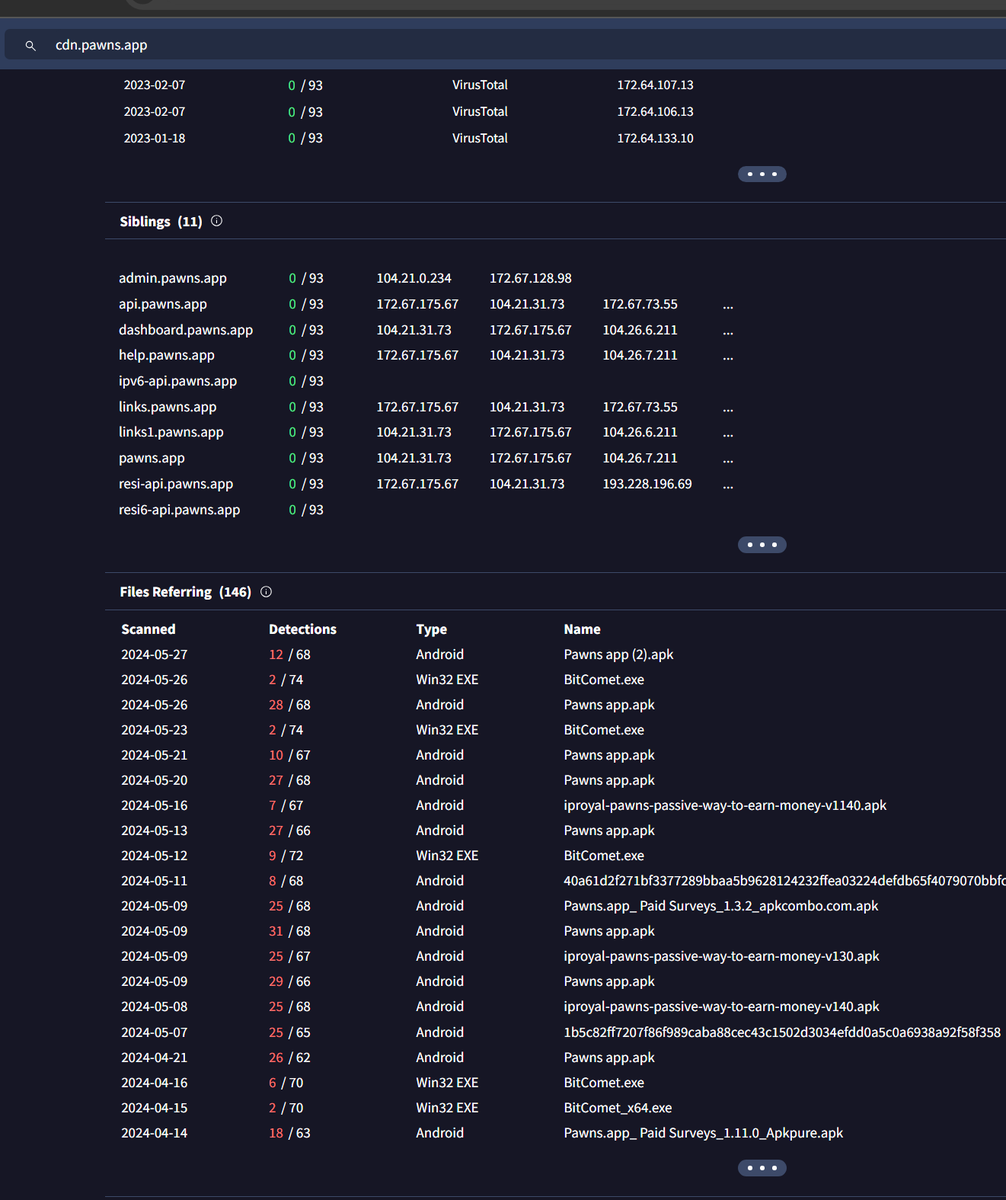Click the 18 / 63 detections value
Image resolution: width=1006 pixels, height=1200 pixels.
(x=289, y=1133)
